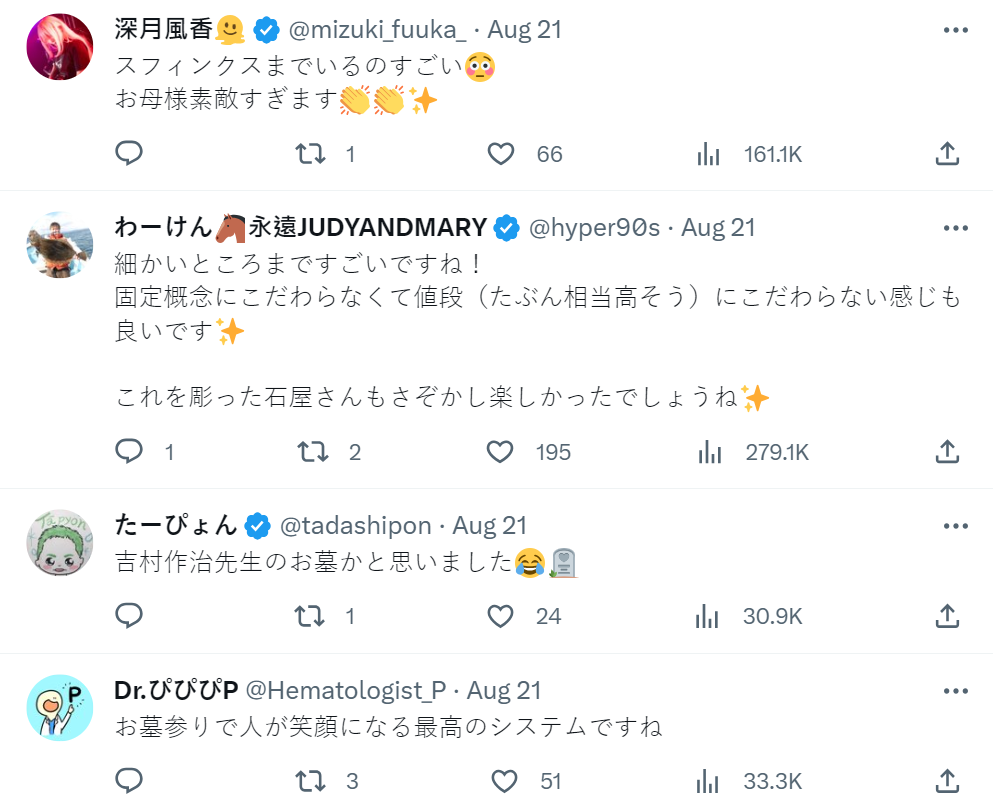This screenshot has height=806, width=993.
Task: Open @Hematologist_P profile handle
Action: click(x=346, y=690)
